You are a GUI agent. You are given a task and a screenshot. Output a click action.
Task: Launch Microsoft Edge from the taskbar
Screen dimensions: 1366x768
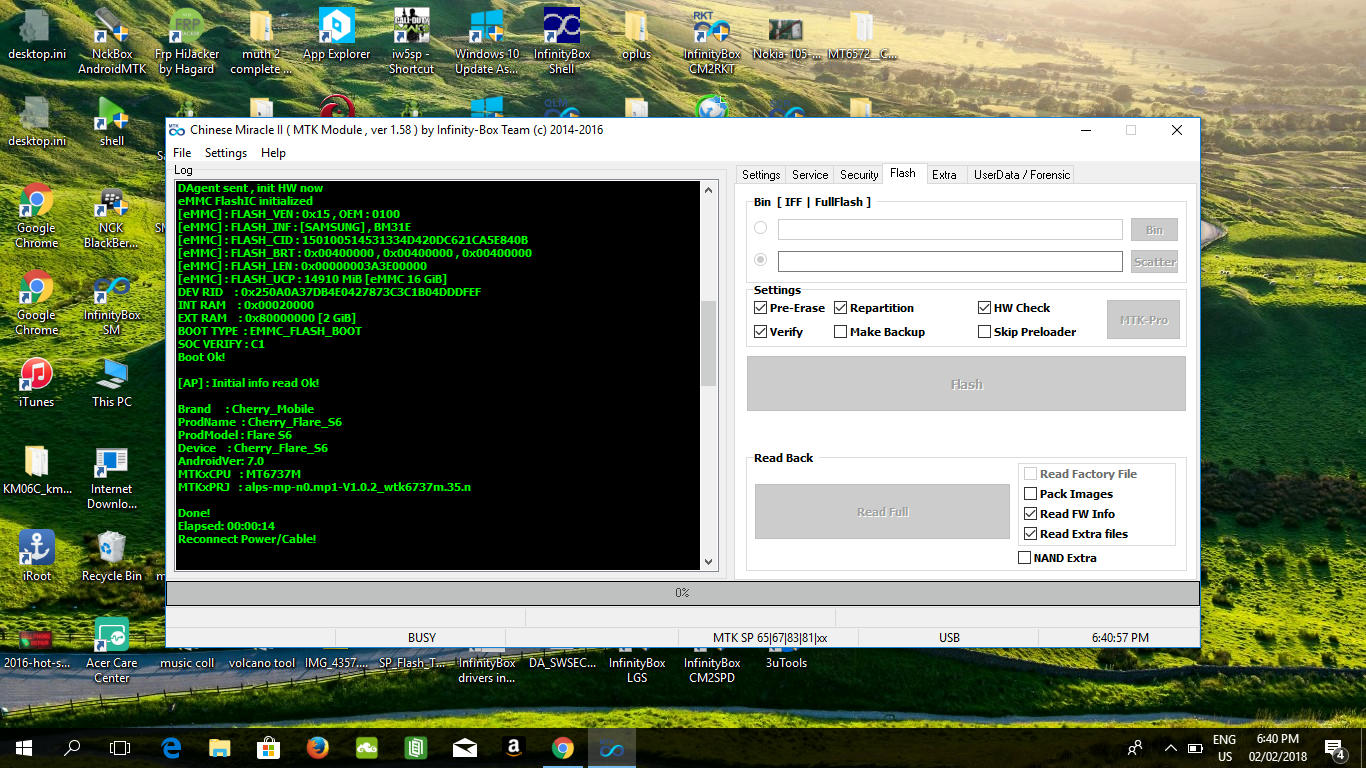pyautogui.click(x=171, y=748)
